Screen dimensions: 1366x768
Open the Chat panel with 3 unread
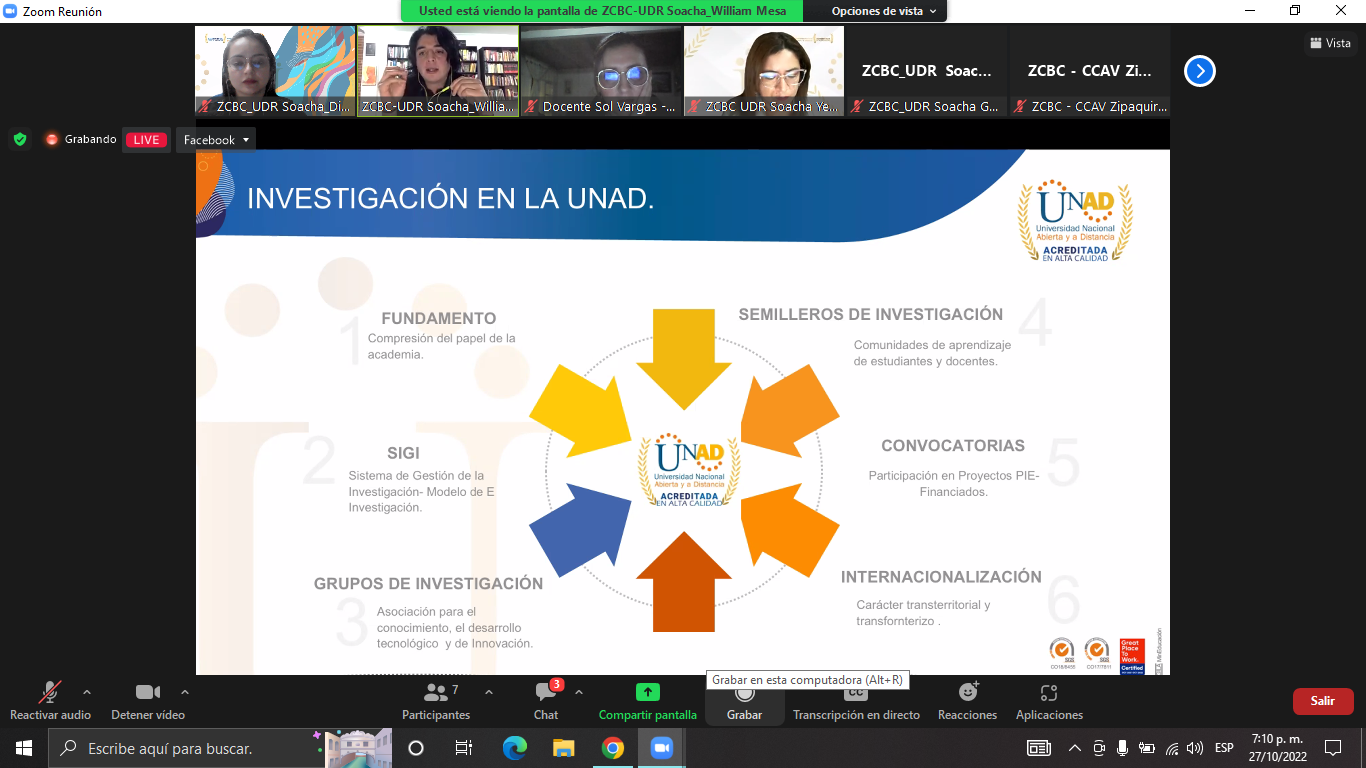pyautogui.click(x=546, y=701)
